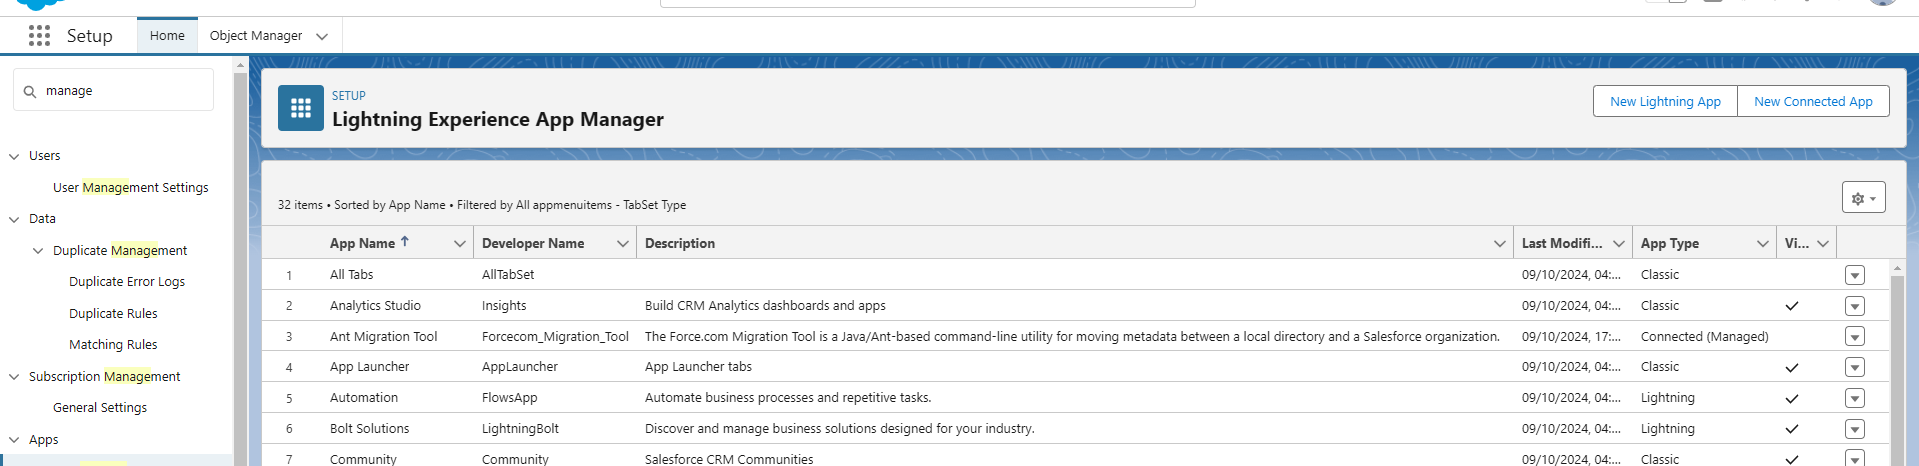Click the list view settings gear icon
This screenshot has height=466, width=1919.
(1863, 198)
